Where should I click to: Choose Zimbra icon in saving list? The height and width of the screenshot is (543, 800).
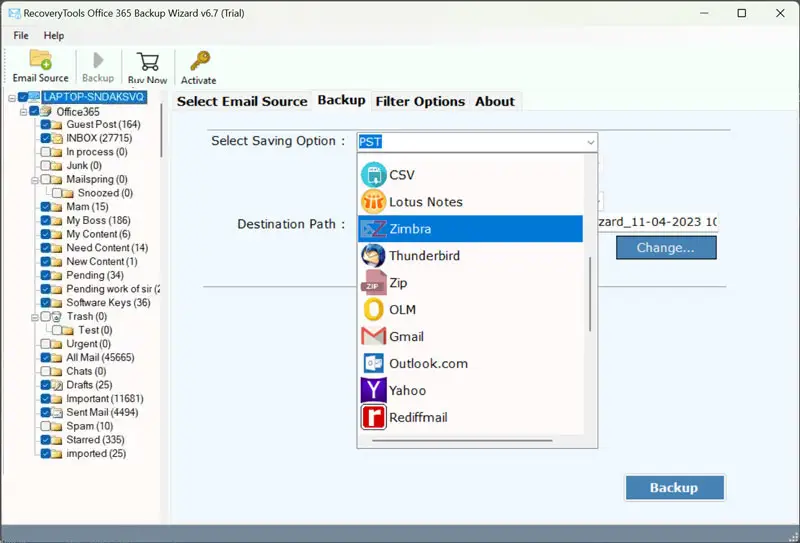[373, 229]
